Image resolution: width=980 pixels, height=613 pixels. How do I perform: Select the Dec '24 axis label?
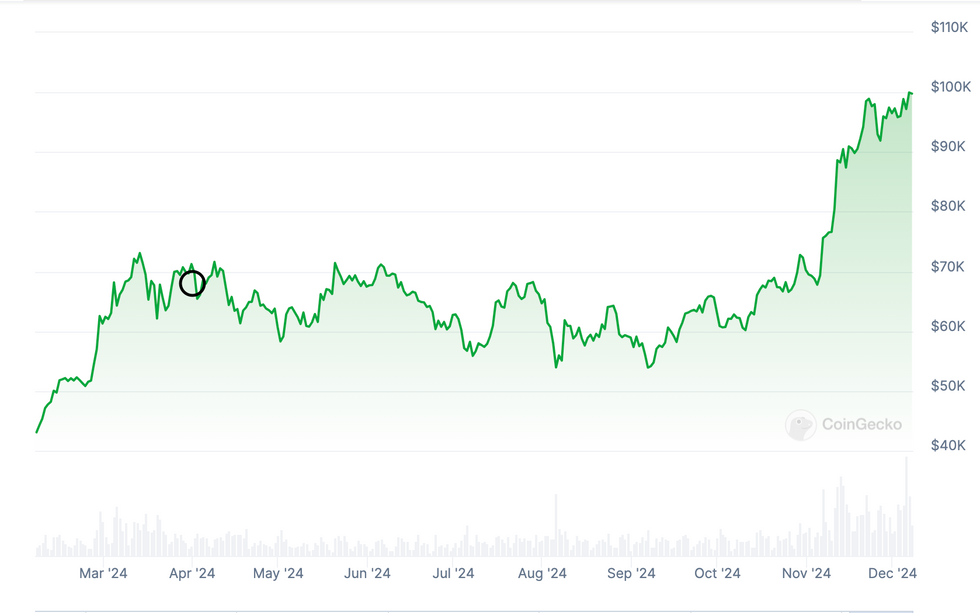pyautogui.click(x=892, y=573)
